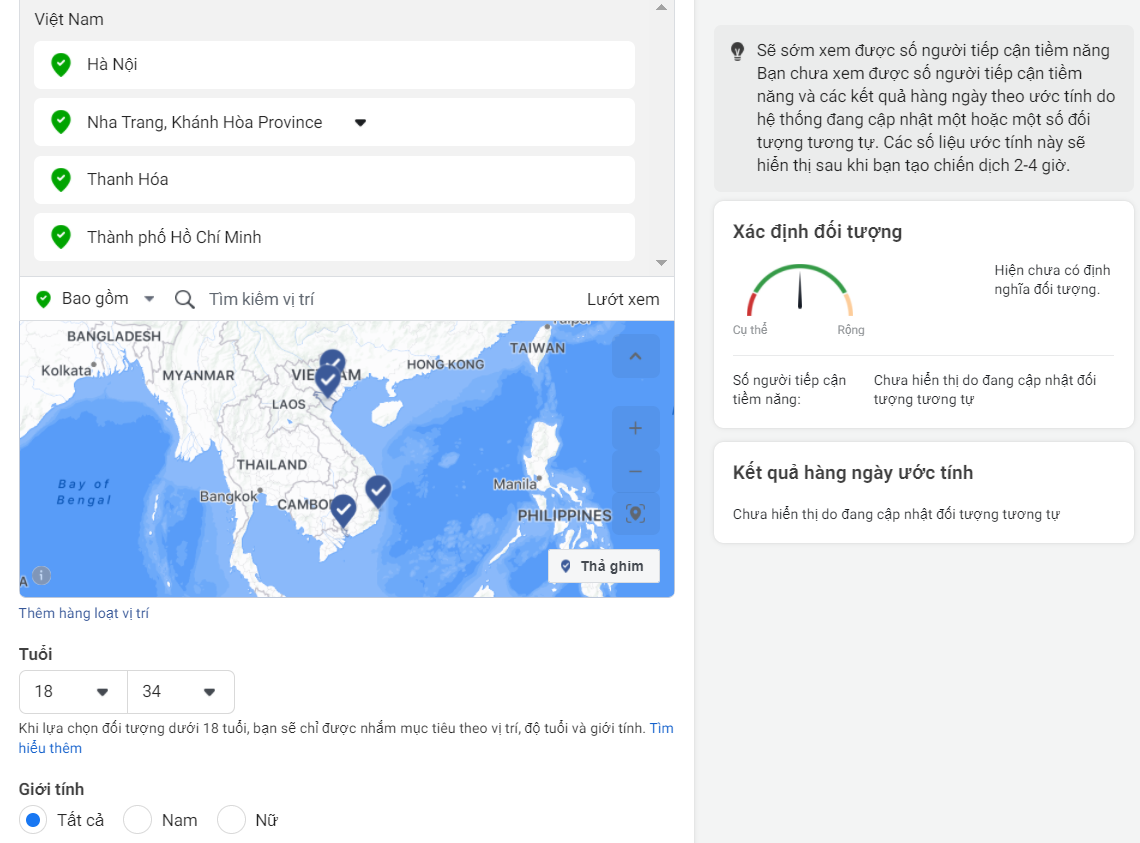Click the Thanh Hóa map pin marker
The width and height of the screenshot is (1140, 843).
point(328,381)
